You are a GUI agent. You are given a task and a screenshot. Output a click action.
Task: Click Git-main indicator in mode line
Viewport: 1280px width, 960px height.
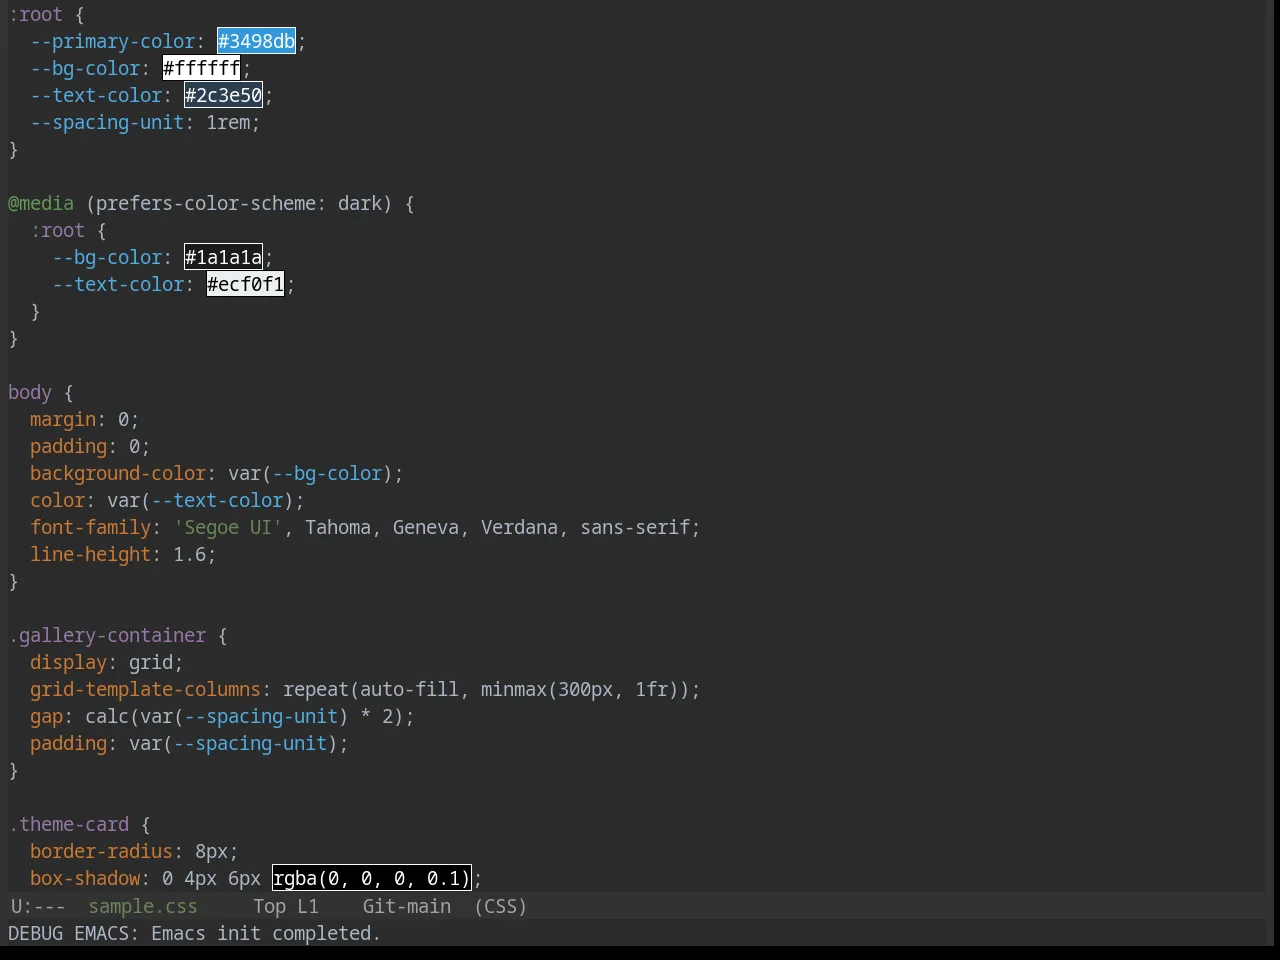click(407, 906)
